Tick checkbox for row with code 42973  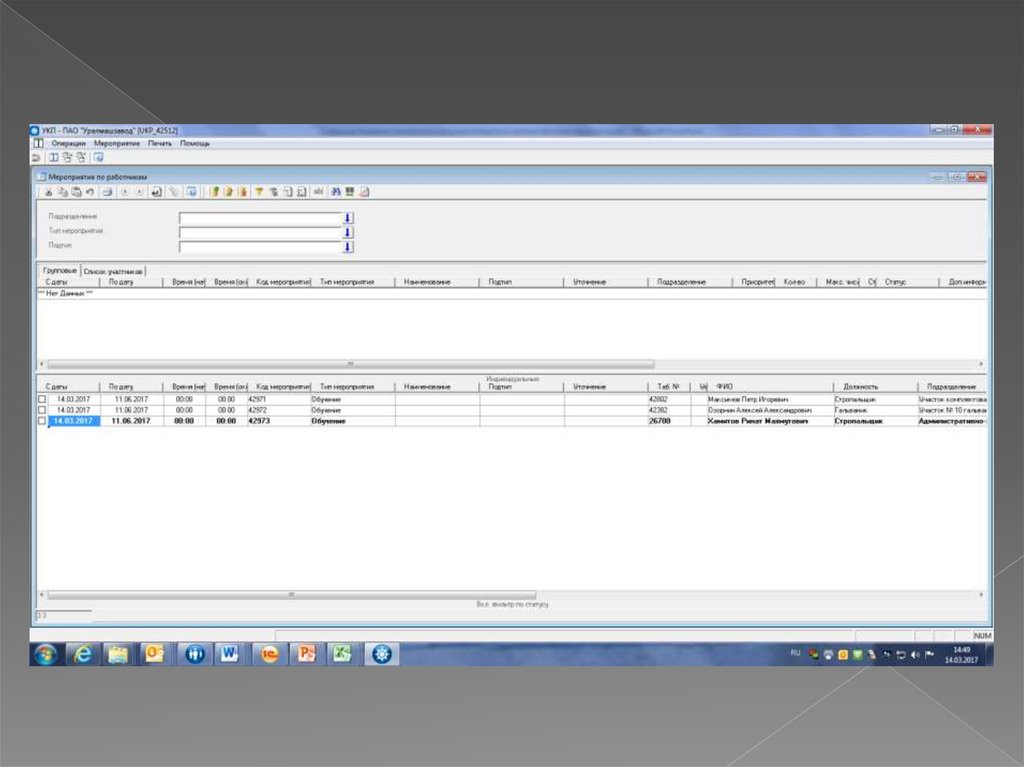(42, 421)
